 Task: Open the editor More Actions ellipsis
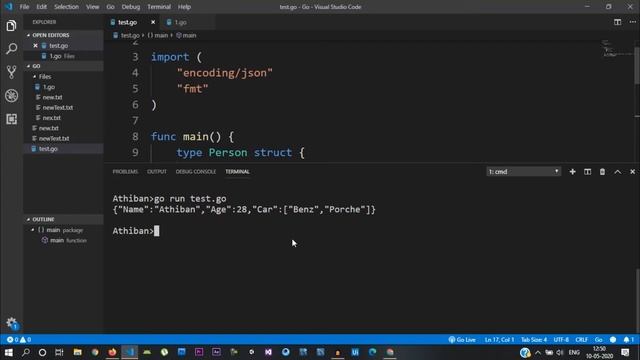coord(632,22)
